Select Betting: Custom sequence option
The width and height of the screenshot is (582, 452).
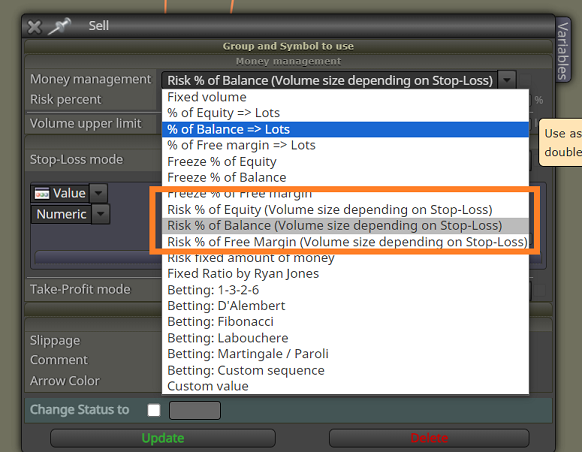(345, 370)
